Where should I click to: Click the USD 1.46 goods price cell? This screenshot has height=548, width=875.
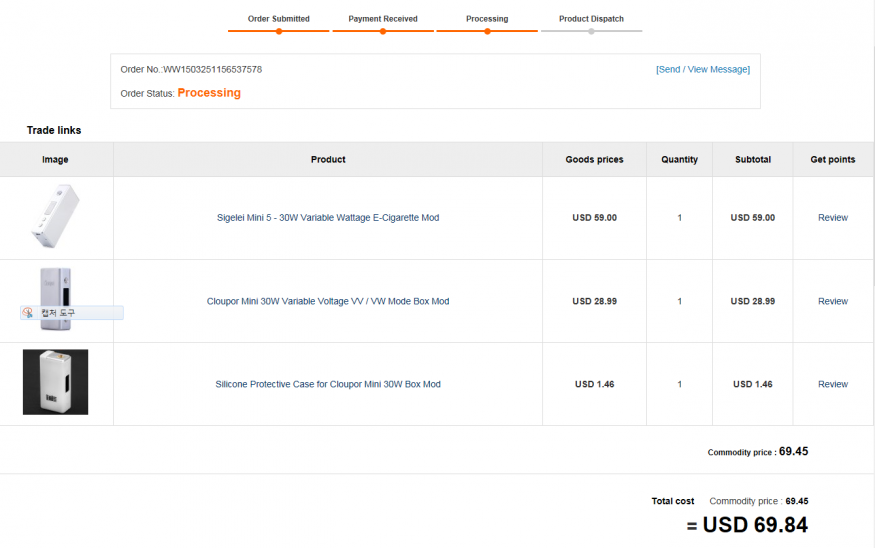coord(594,384)
